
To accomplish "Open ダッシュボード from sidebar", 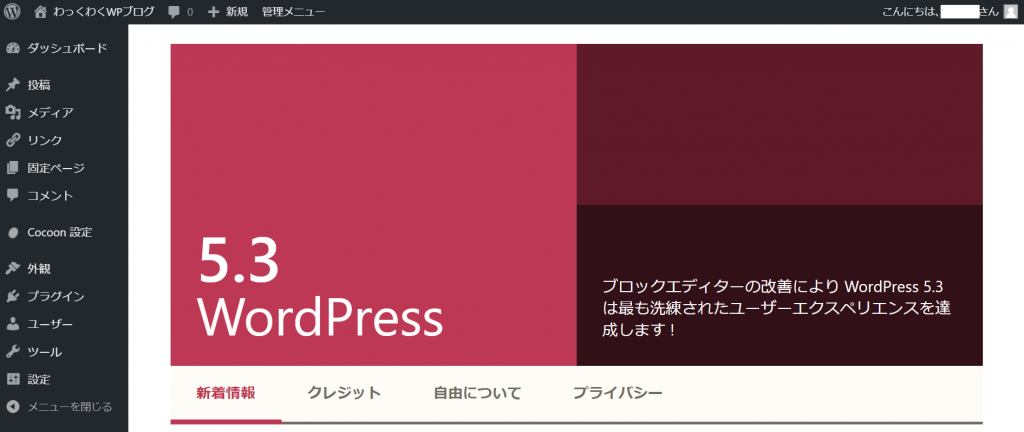I will point(66,48).
